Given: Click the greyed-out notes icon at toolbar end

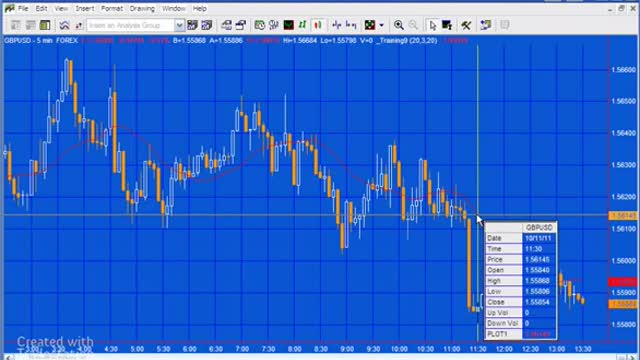Looking at the screenshot, I should click(x=505, y=25).
